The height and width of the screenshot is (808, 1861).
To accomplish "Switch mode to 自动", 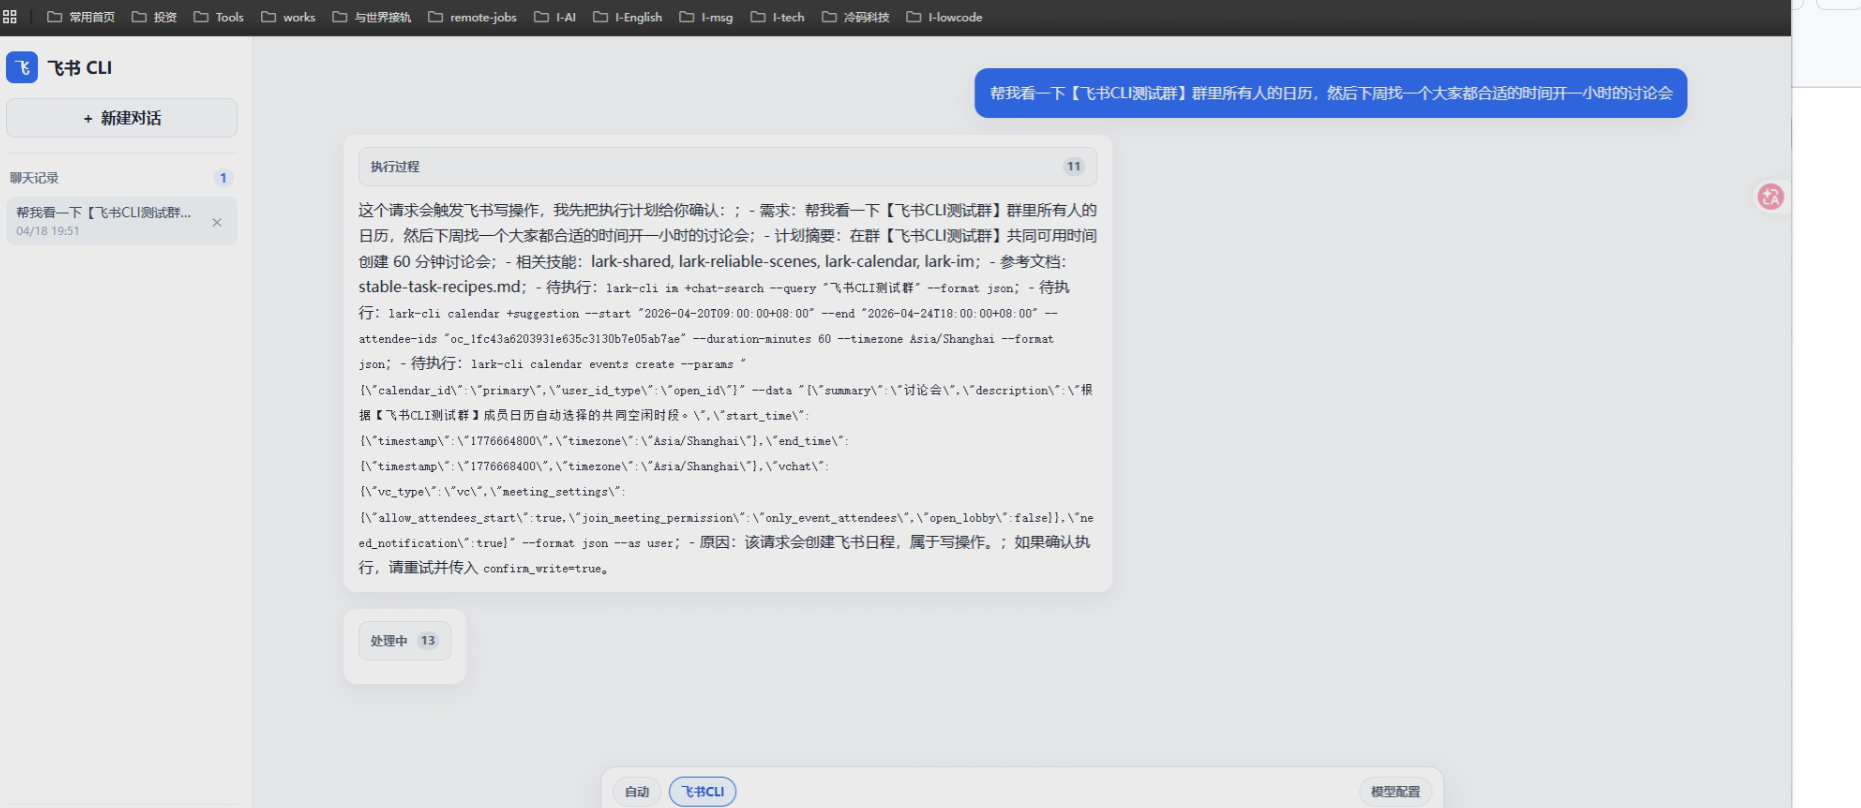I will pyautogui.click(x=637, y=792).
